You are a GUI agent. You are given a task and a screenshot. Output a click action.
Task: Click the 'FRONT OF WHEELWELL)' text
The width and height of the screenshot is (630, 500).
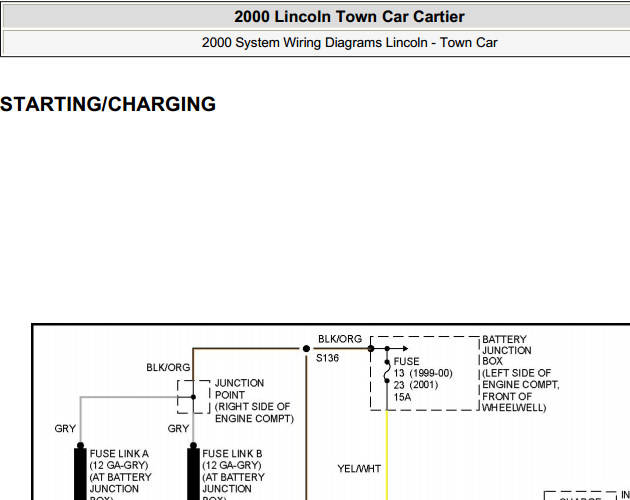pos(514,402)
